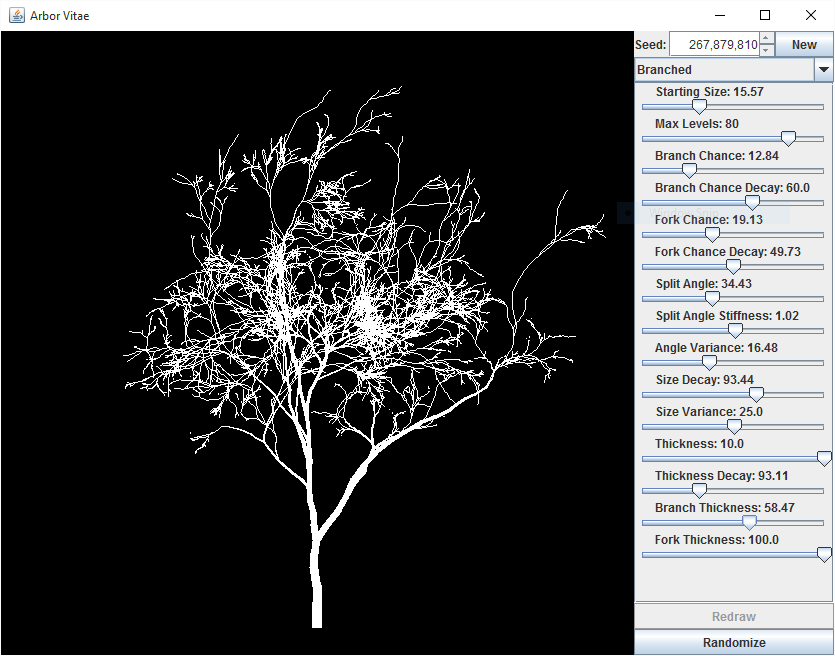Click the Fork Chance slider handle

coord(712,234)
